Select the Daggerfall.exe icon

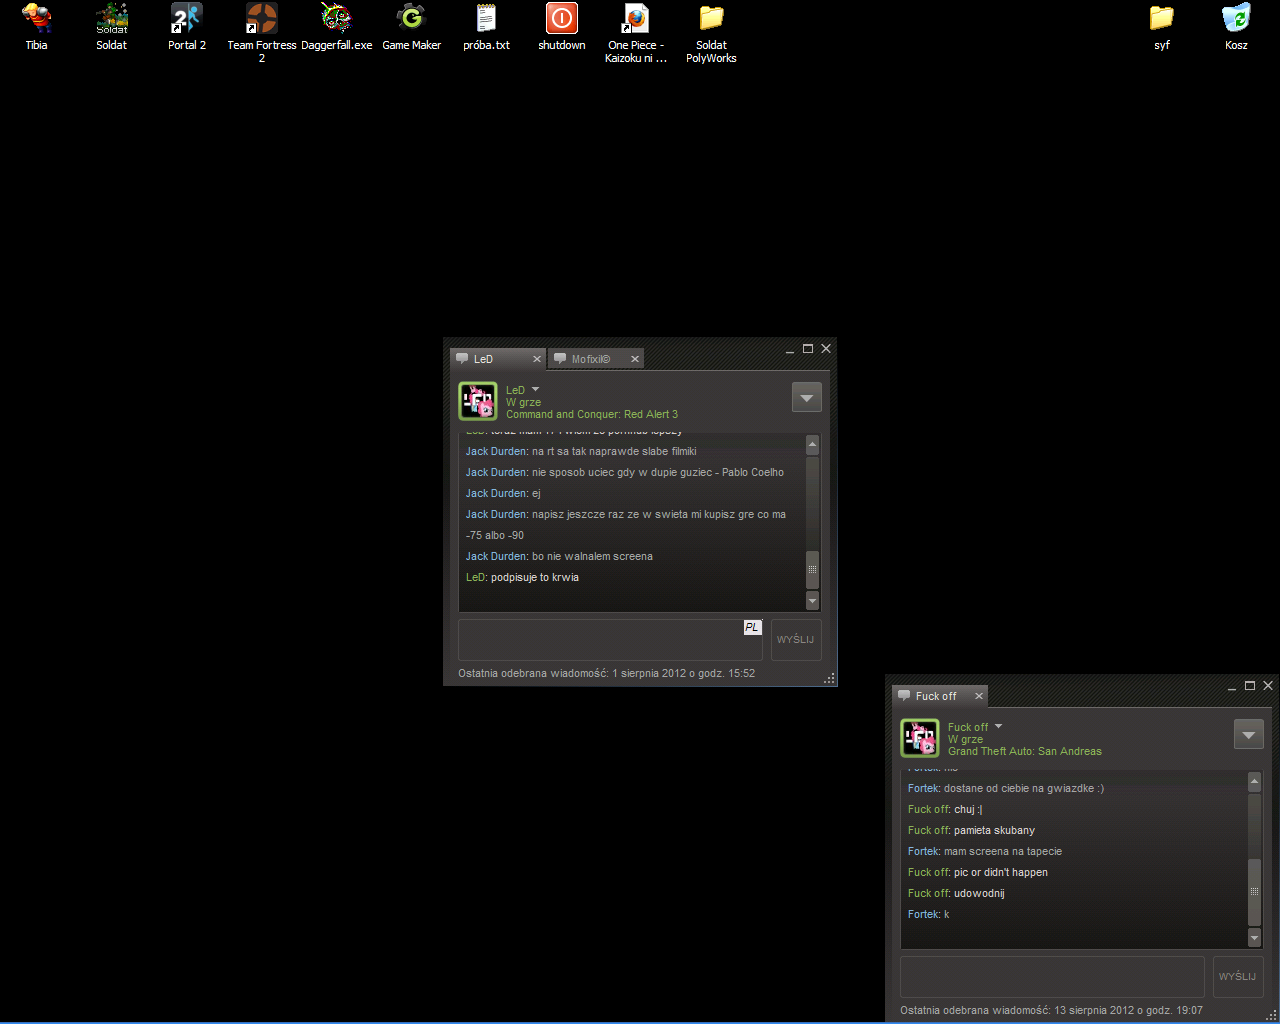point(336,19)
